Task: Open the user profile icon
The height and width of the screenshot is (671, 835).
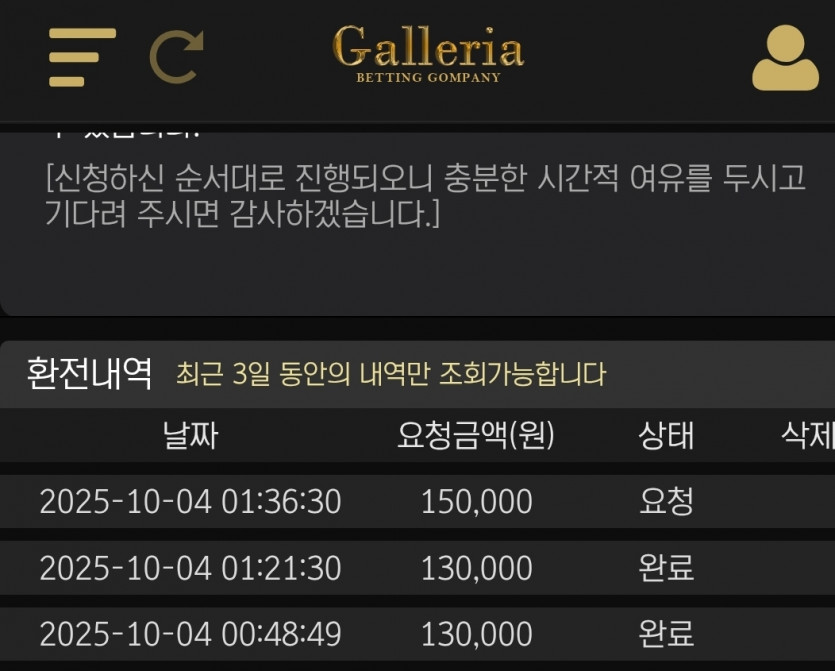Action: point(785,58)
